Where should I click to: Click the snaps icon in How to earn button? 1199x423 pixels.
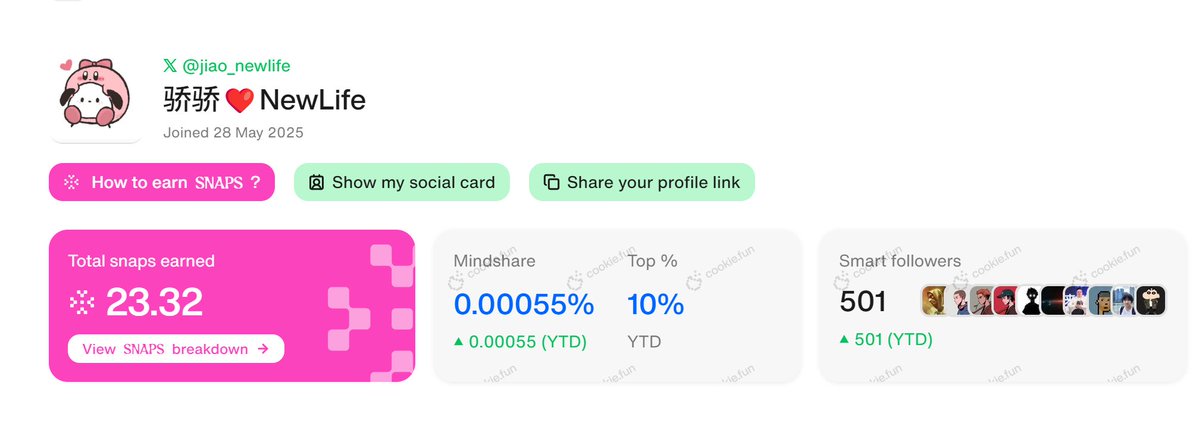(72, 182)
